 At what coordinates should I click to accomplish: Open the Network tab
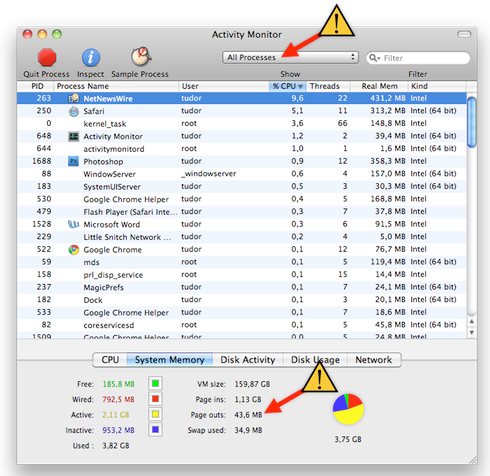(x=374, y=360)
